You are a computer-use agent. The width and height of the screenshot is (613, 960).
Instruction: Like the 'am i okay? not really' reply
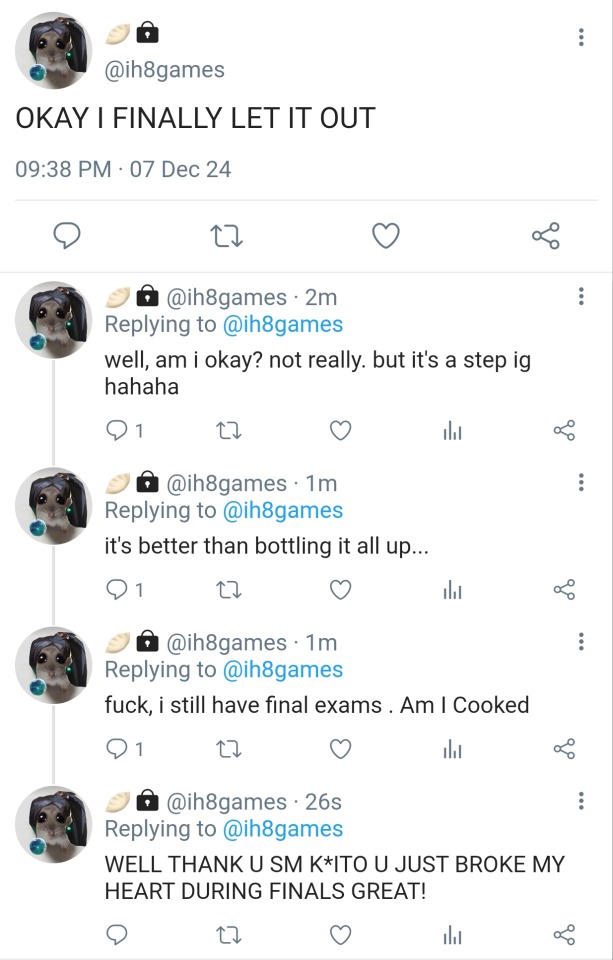[x=341, y=431]
